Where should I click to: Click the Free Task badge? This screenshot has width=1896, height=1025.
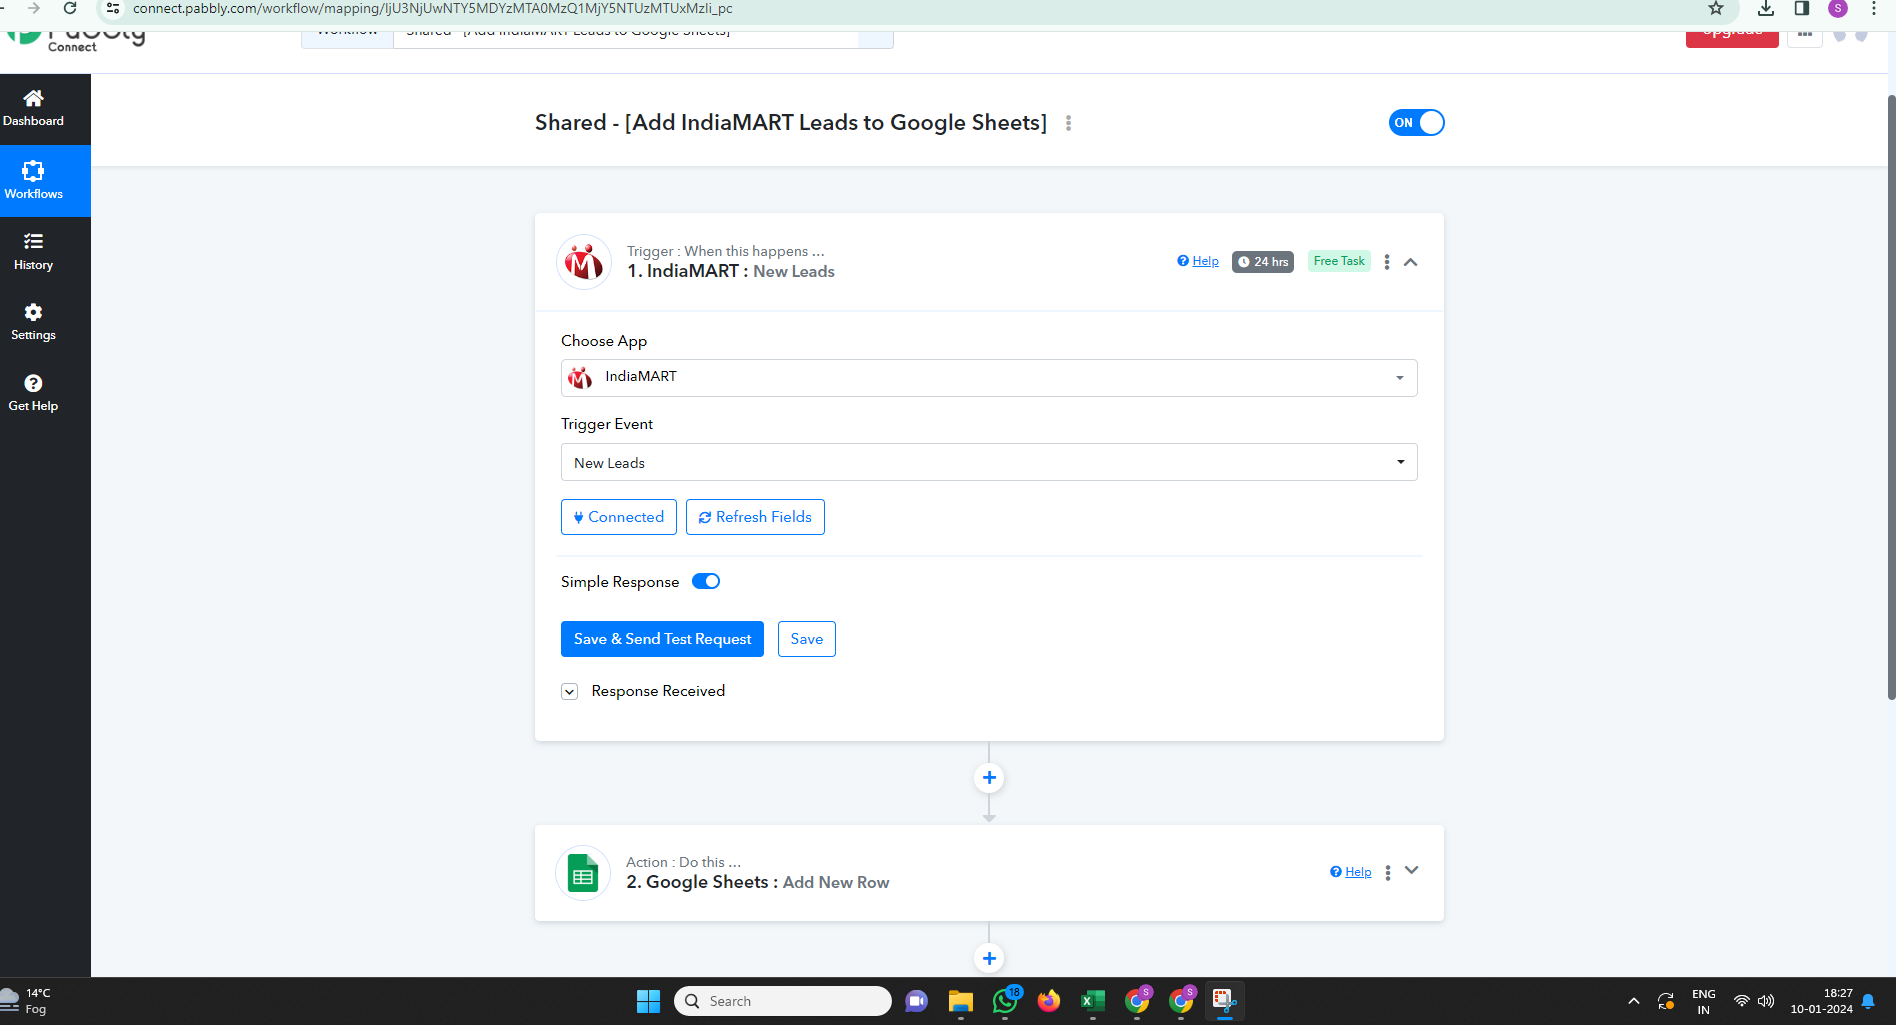(x=1339, y=261)
